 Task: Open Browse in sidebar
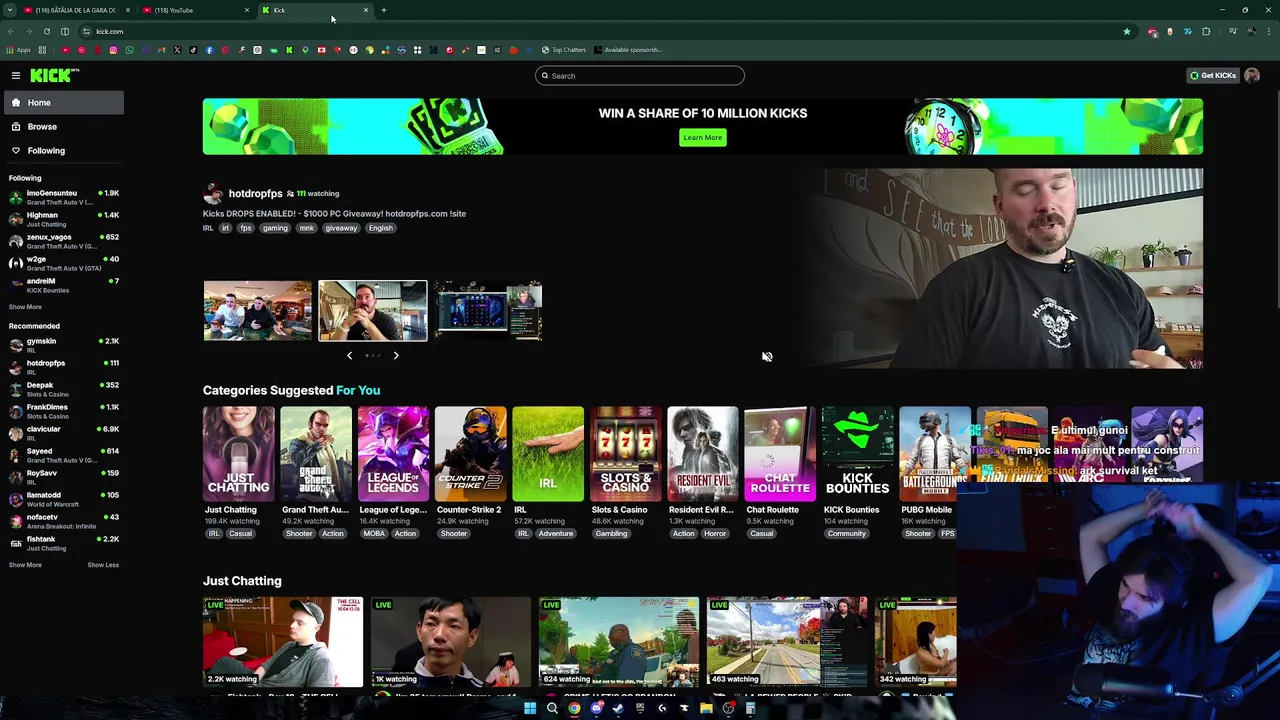click(63, 126)
